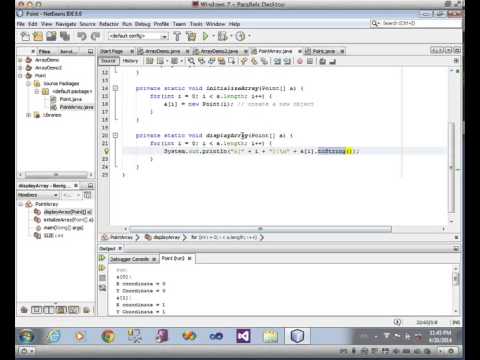Open the Debug menu
This screenshot has width=480, height=360.
[142, 24]
